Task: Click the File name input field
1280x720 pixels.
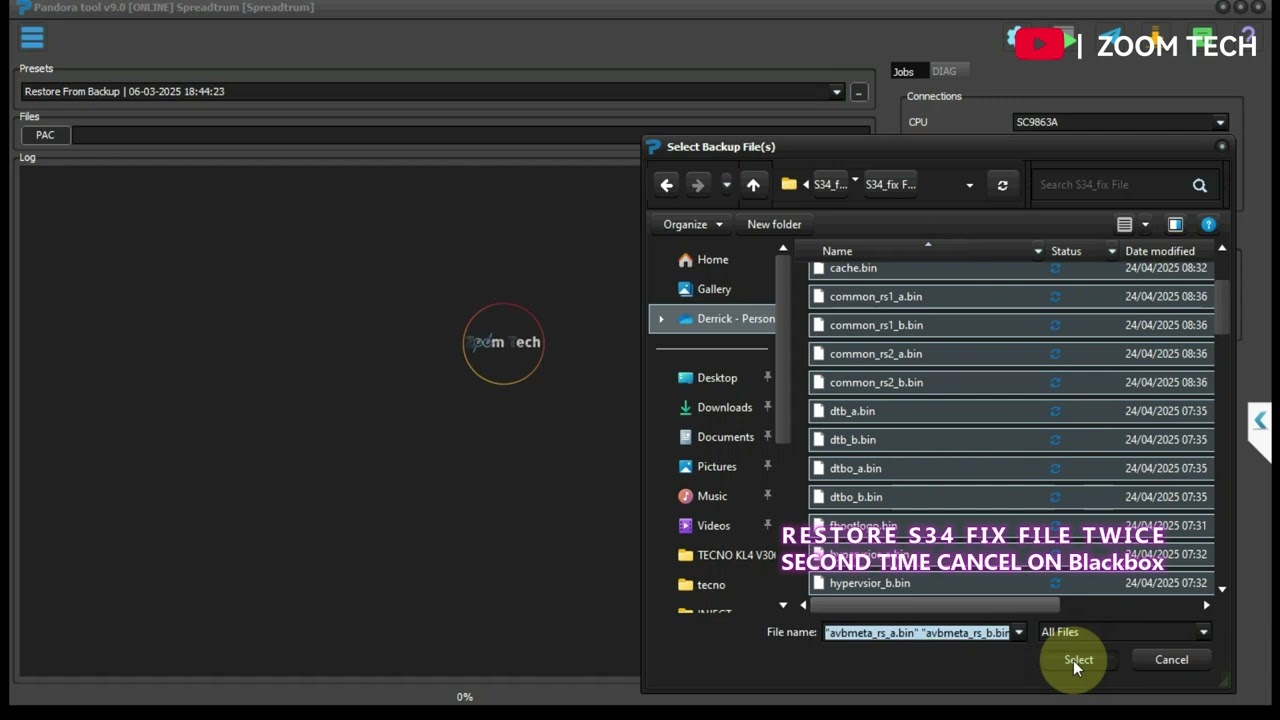Action: tap(917, 632)
